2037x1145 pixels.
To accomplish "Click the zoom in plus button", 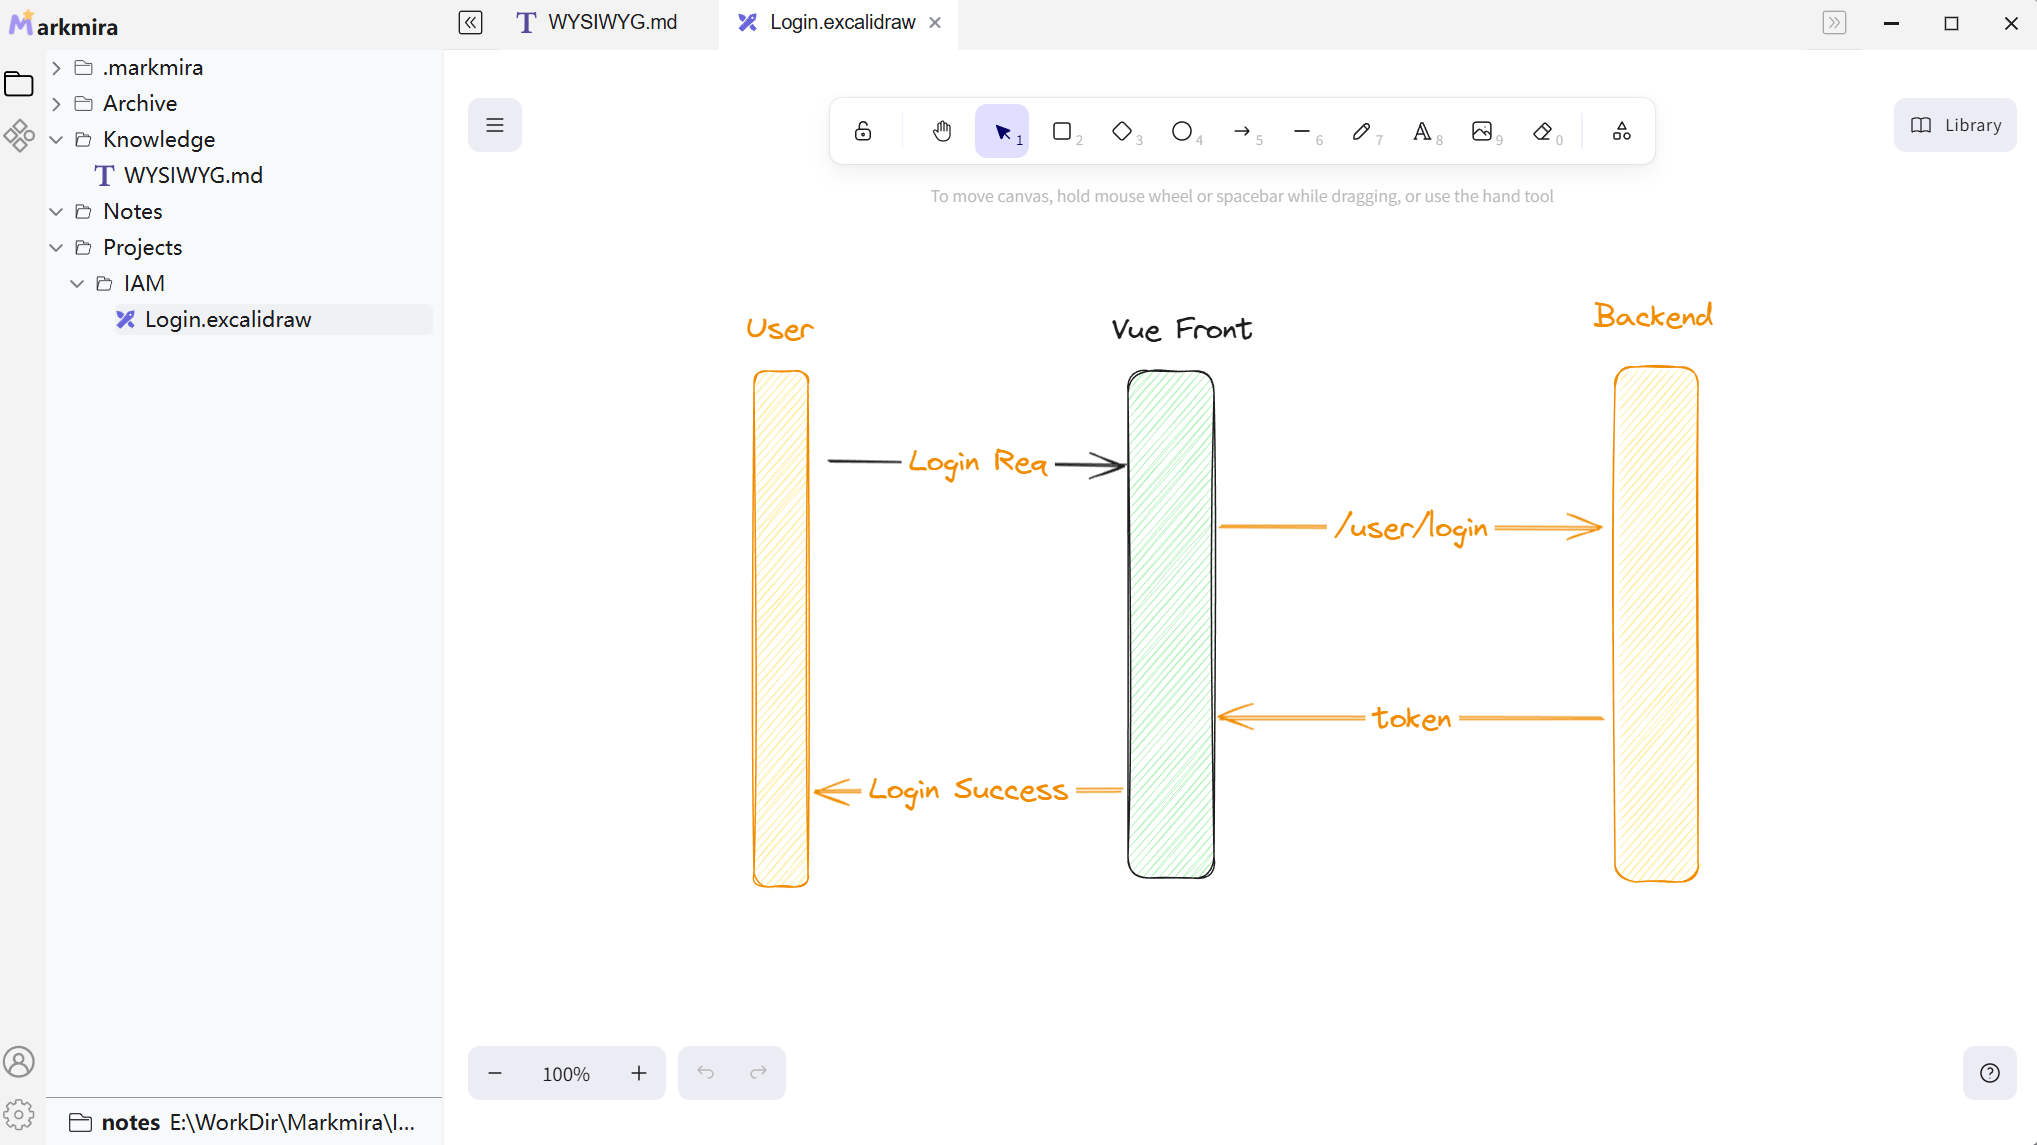I will [x=639, y=1073].
